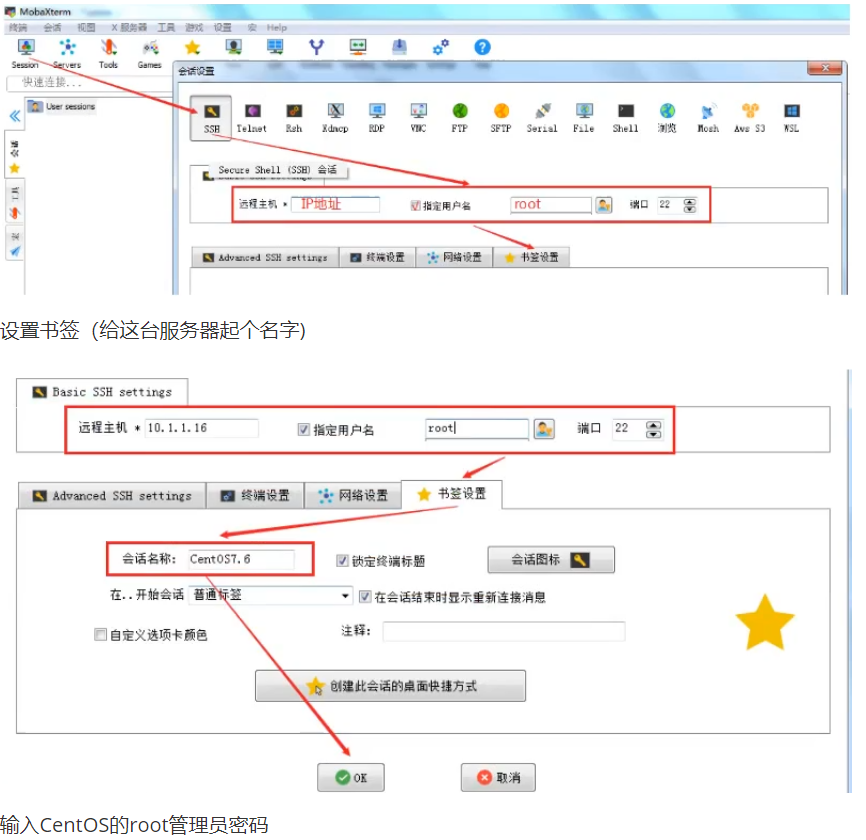Image resolution: width=866 pixels, height=840 pixels.
Task: Click the blue Y-shaped MultiExec toolbar icon
Action: click(x=316, y=47)
